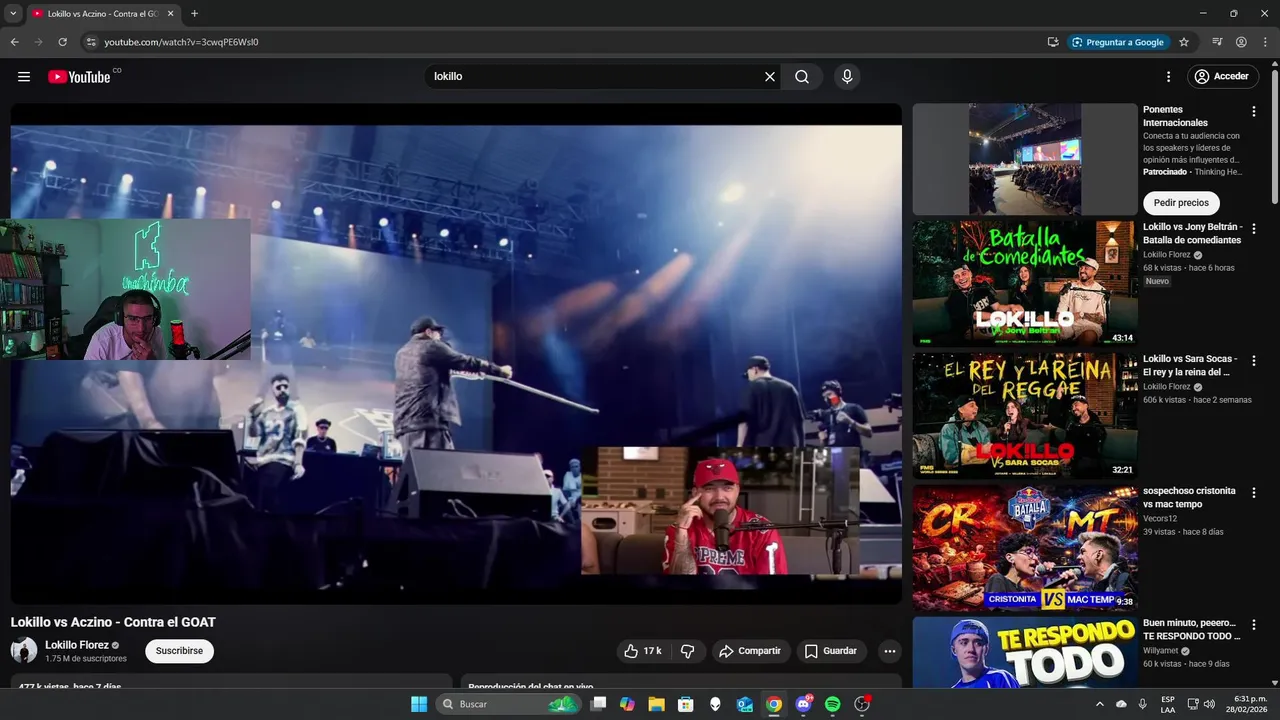Open the app right of Spotify on taskbar
1280x720 pixels.
pos(862,704)
